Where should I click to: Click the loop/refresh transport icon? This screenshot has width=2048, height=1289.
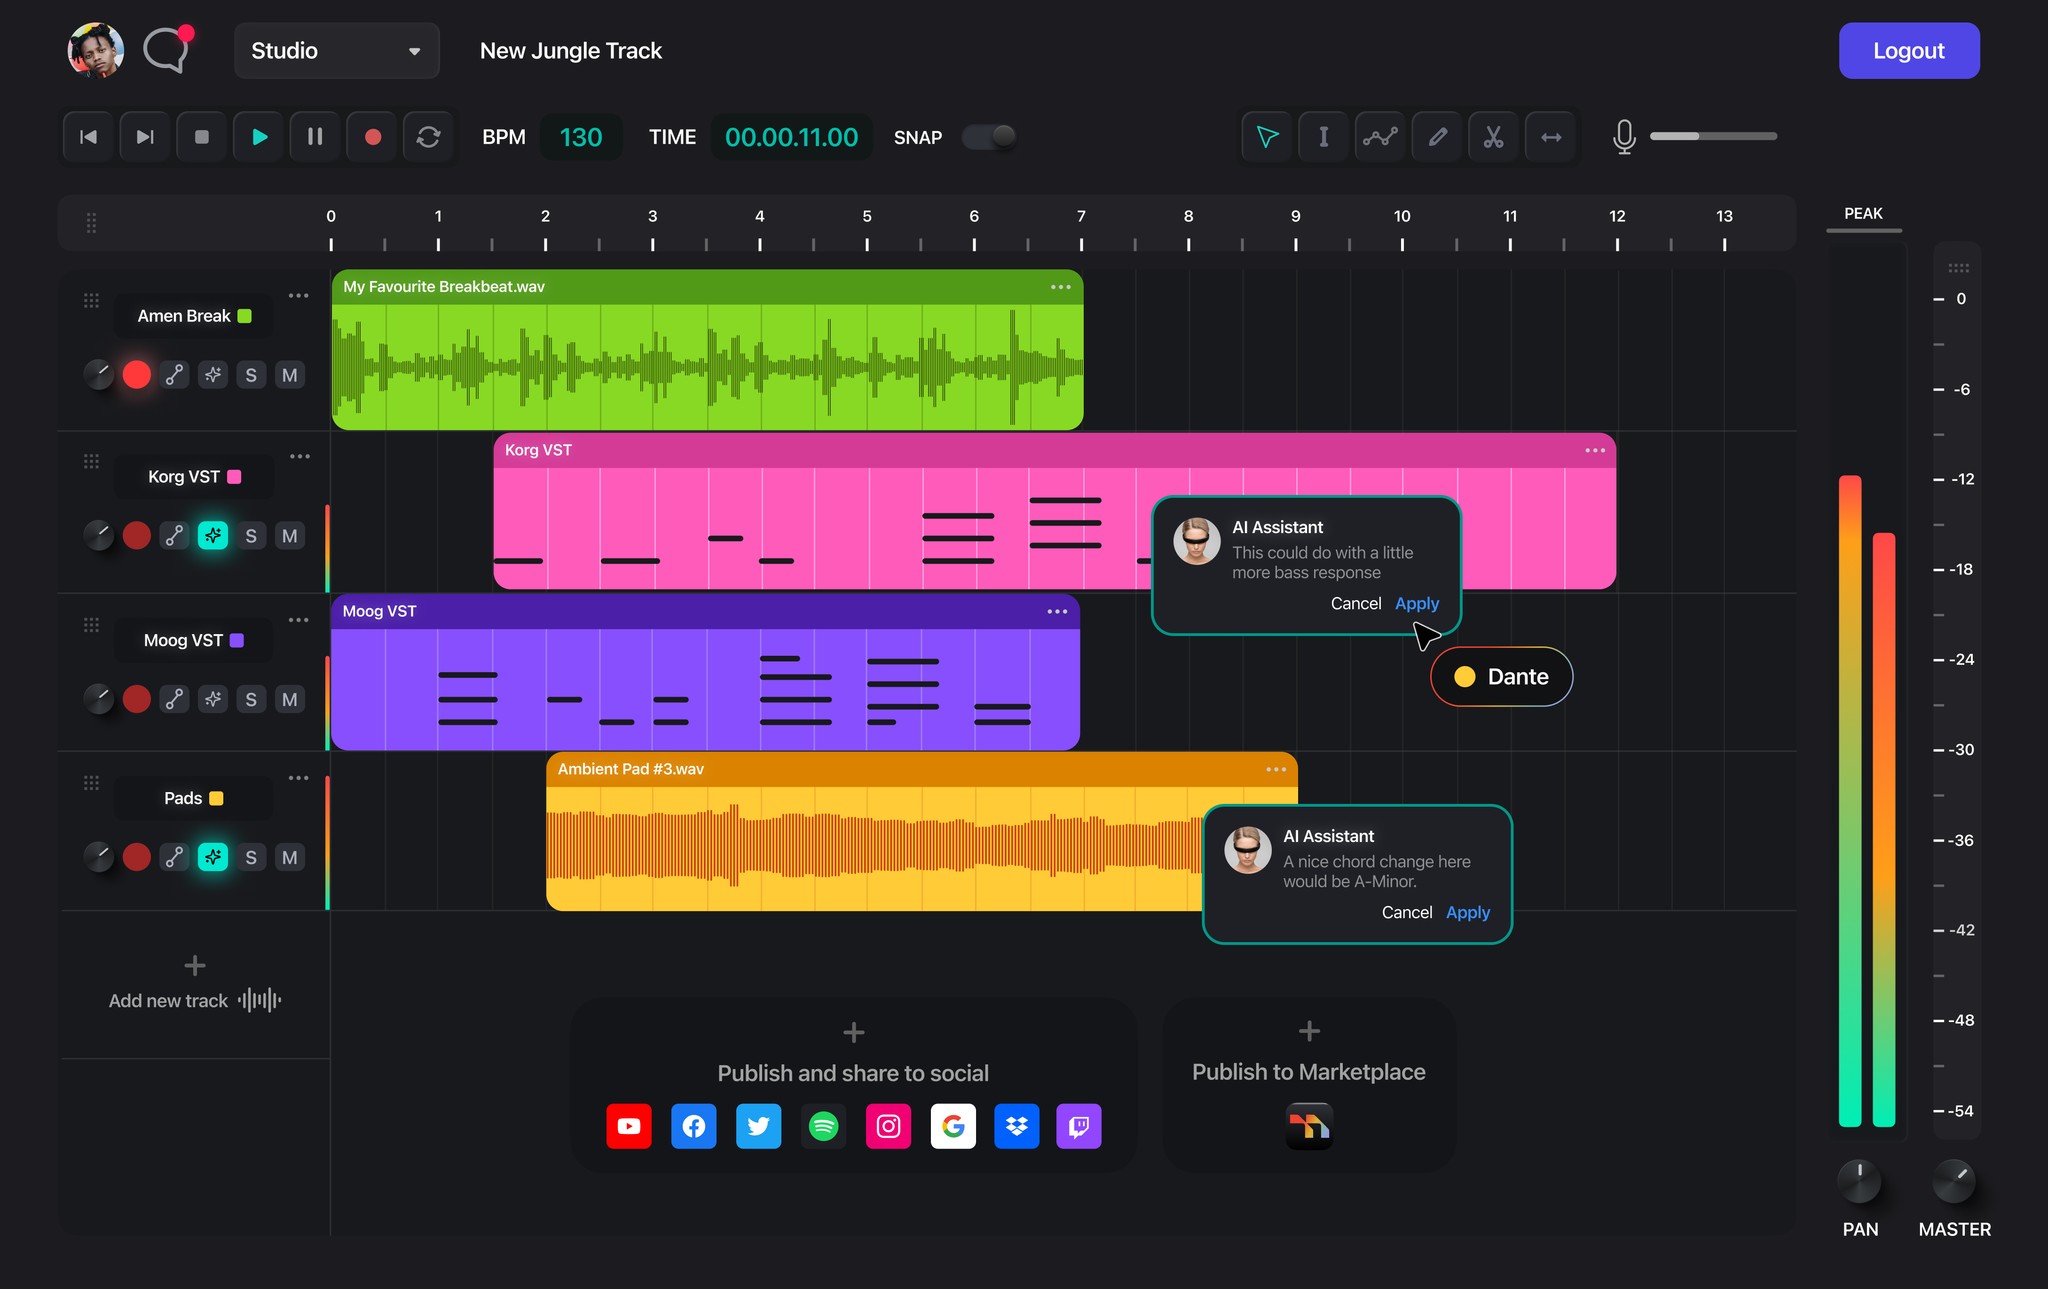coord(428,137)
